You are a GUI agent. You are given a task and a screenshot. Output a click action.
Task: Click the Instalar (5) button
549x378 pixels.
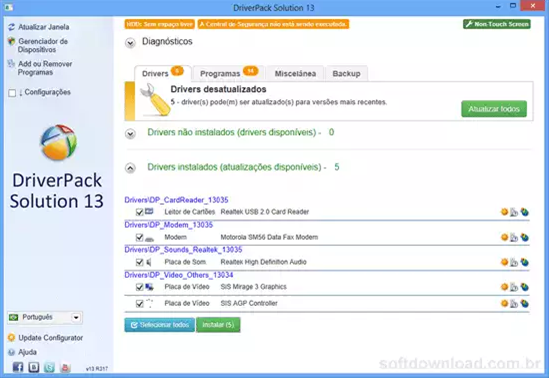218,325
